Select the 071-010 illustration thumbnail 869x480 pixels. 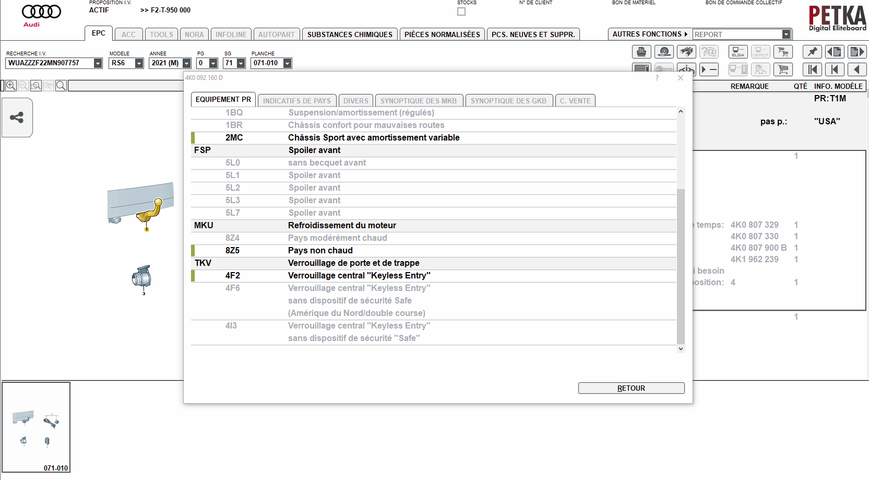coord(36,427)
